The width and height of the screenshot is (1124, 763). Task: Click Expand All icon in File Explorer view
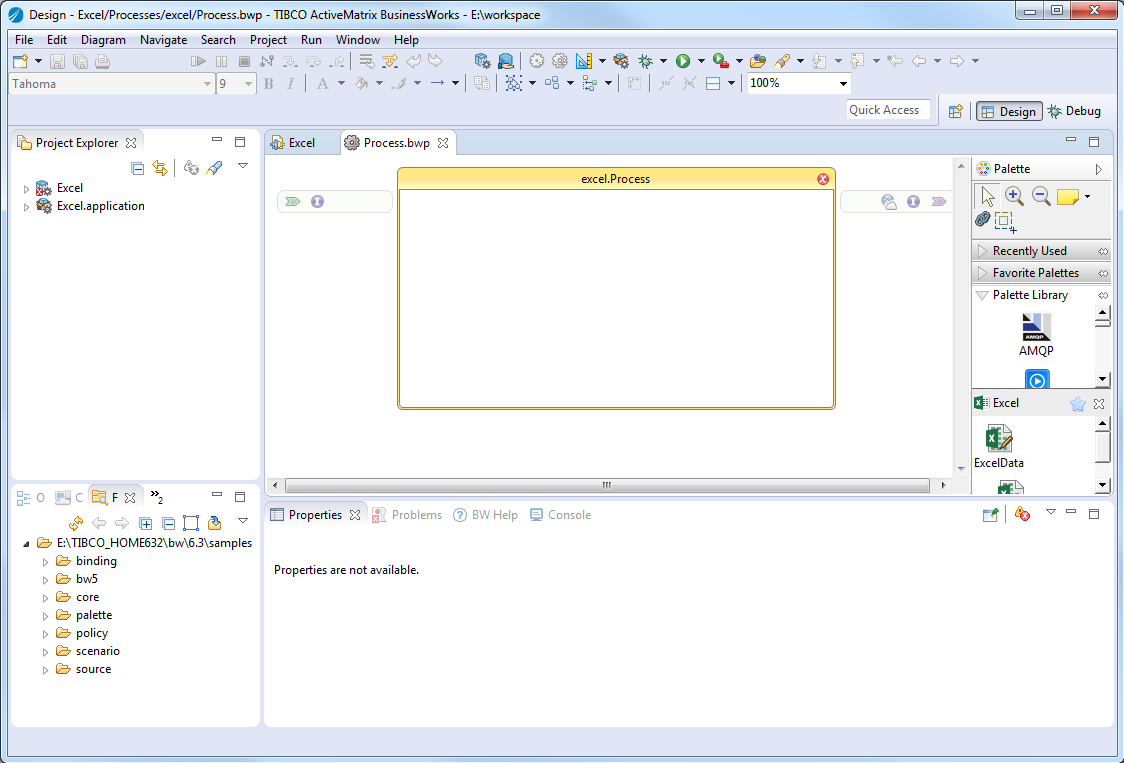click(x=146, y=523)
